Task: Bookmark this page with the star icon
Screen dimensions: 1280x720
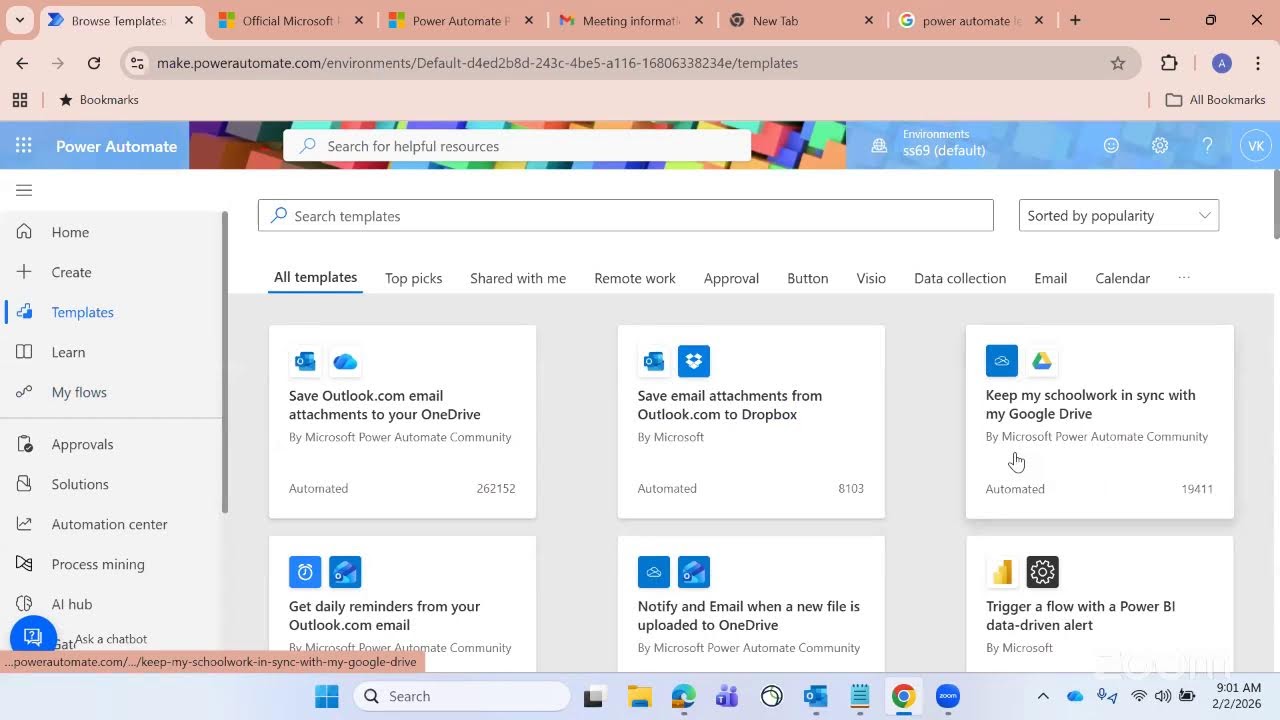Action: [x=1118, y=63]
